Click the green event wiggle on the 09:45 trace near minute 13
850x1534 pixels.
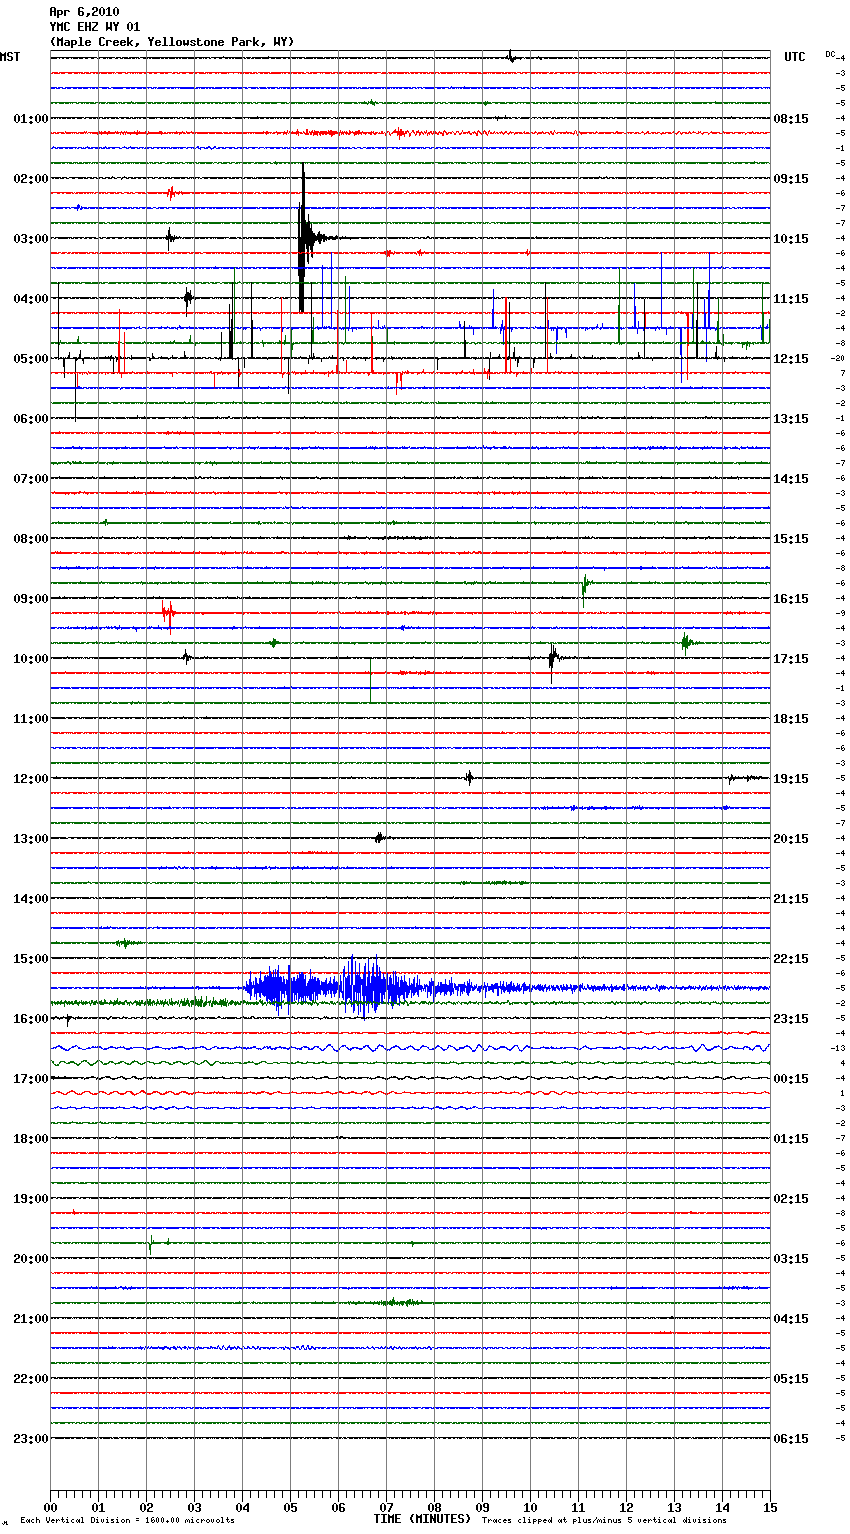(x=687, y=643)
